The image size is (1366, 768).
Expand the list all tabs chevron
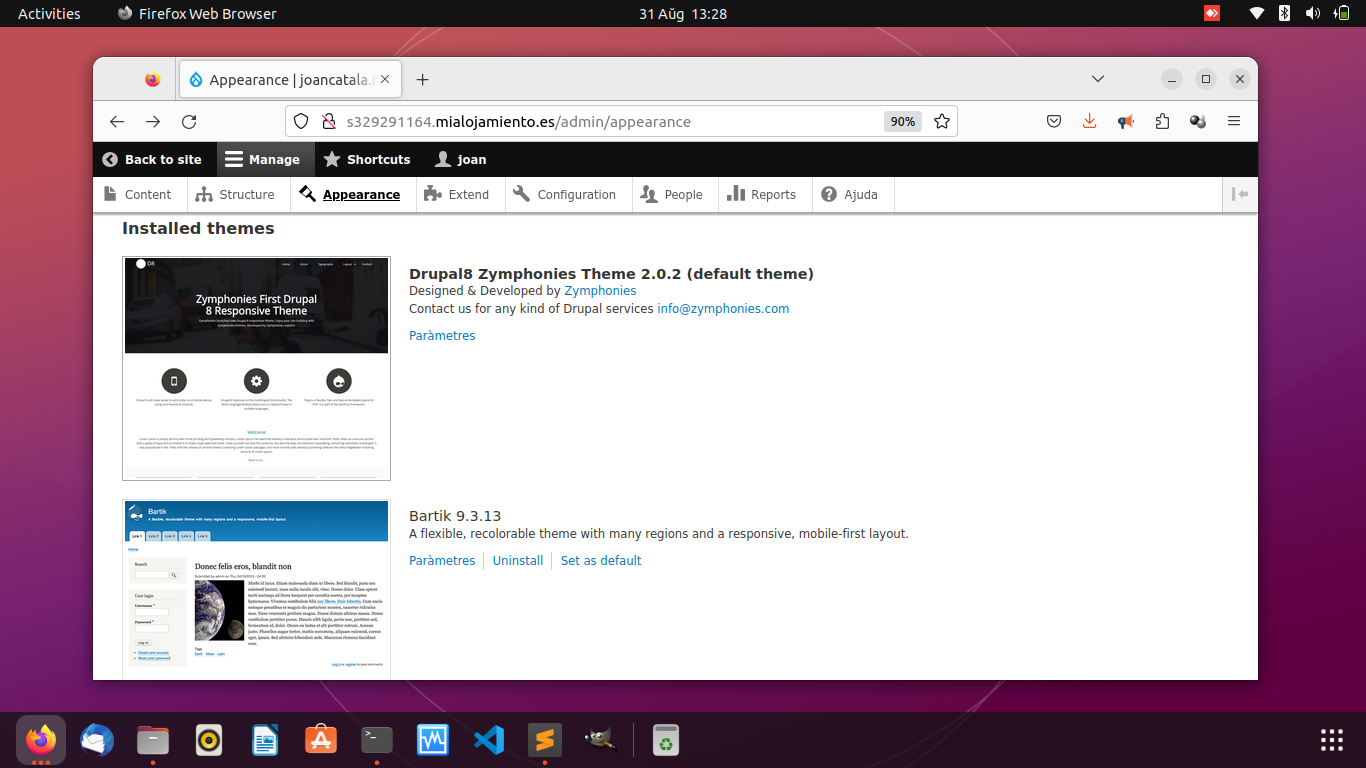click(1098, 79)
